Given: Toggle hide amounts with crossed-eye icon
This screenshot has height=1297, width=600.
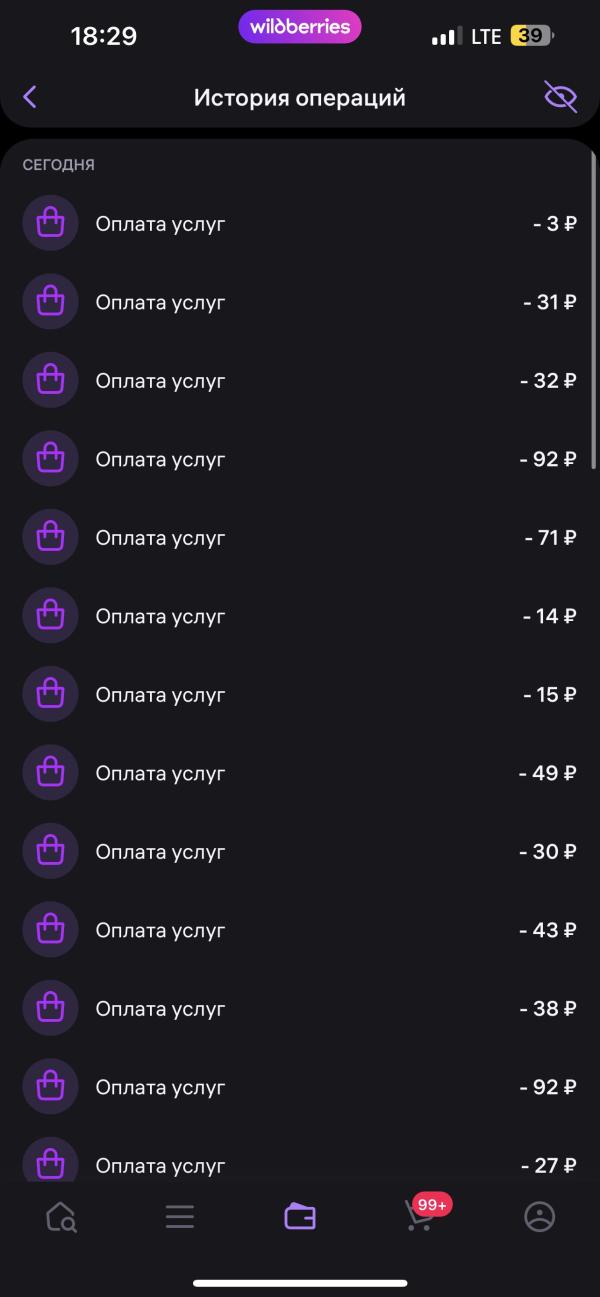Looking at the screenshot, I should [x=560, y=97].
